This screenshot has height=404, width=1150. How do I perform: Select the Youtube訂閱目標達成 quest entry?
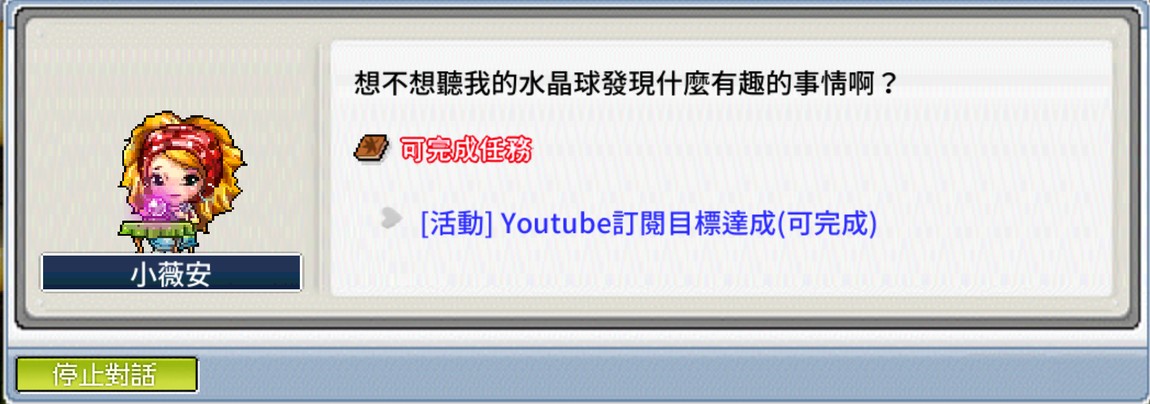tap(649, 224)
